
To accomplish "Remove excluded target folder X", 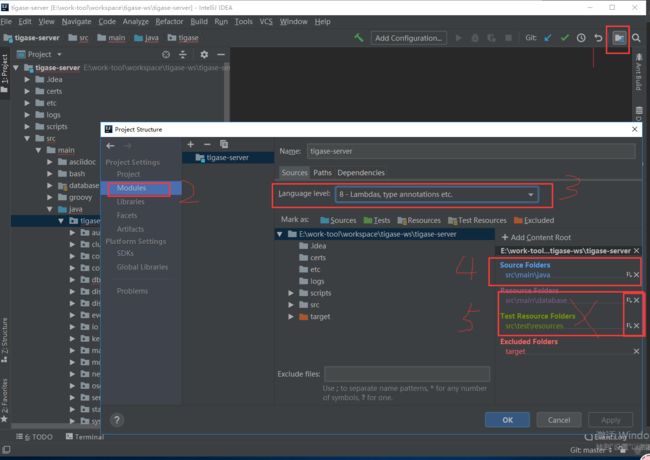I will [x=637, y=351].
